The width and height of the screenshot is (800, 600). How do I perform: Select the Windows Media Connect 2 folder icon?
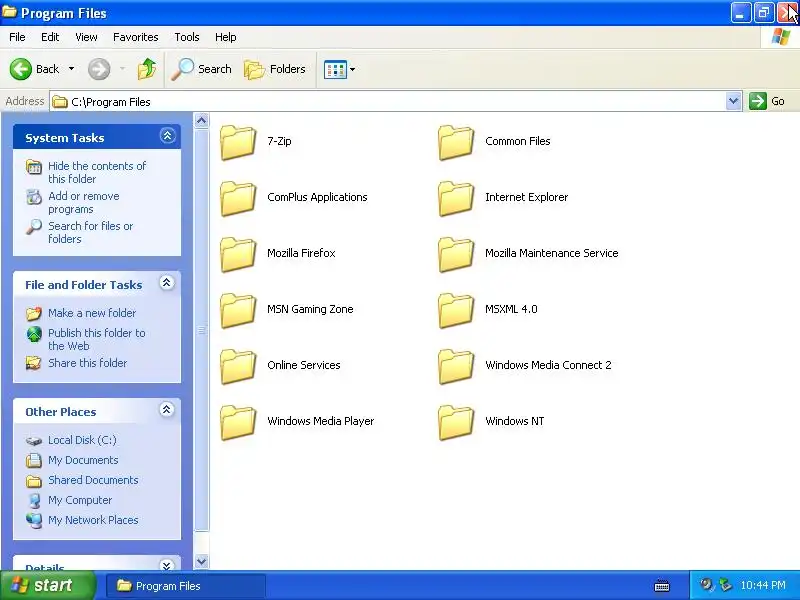[456, 367]
